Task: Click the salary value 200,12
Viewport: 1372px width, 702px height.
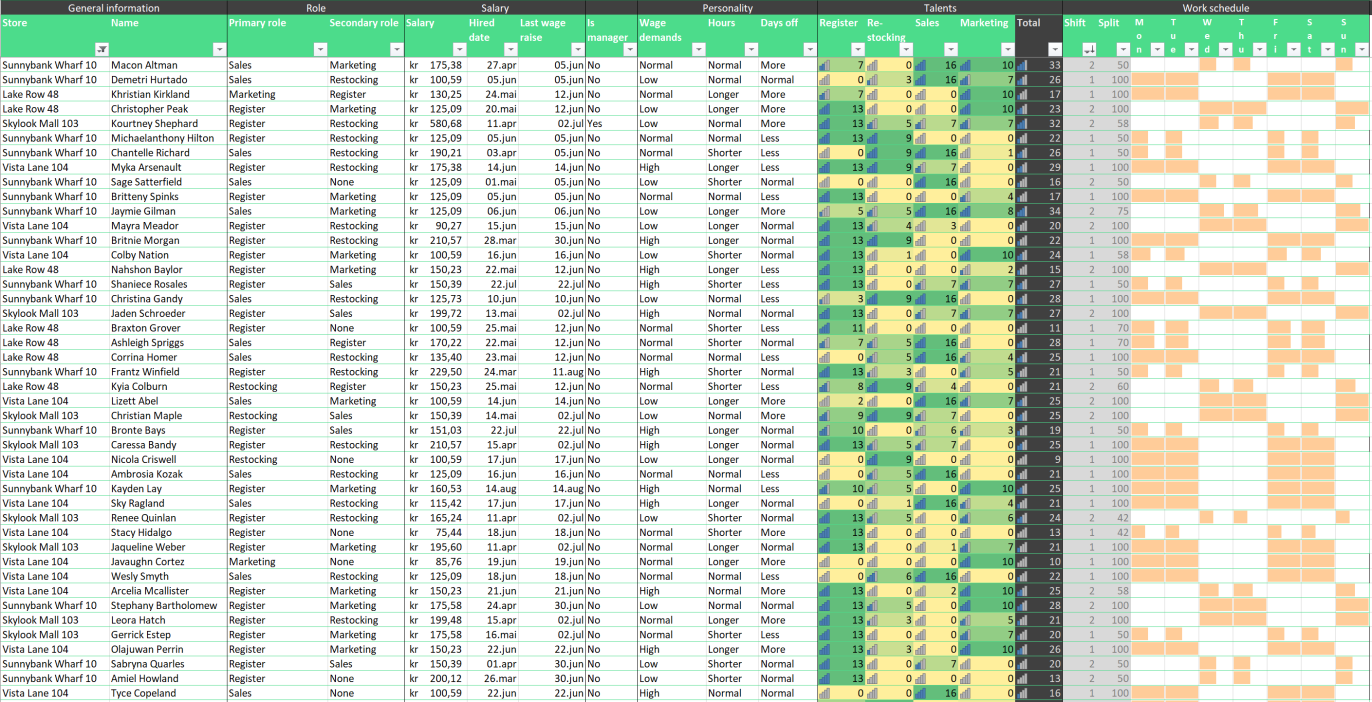Action: point(445,678)
